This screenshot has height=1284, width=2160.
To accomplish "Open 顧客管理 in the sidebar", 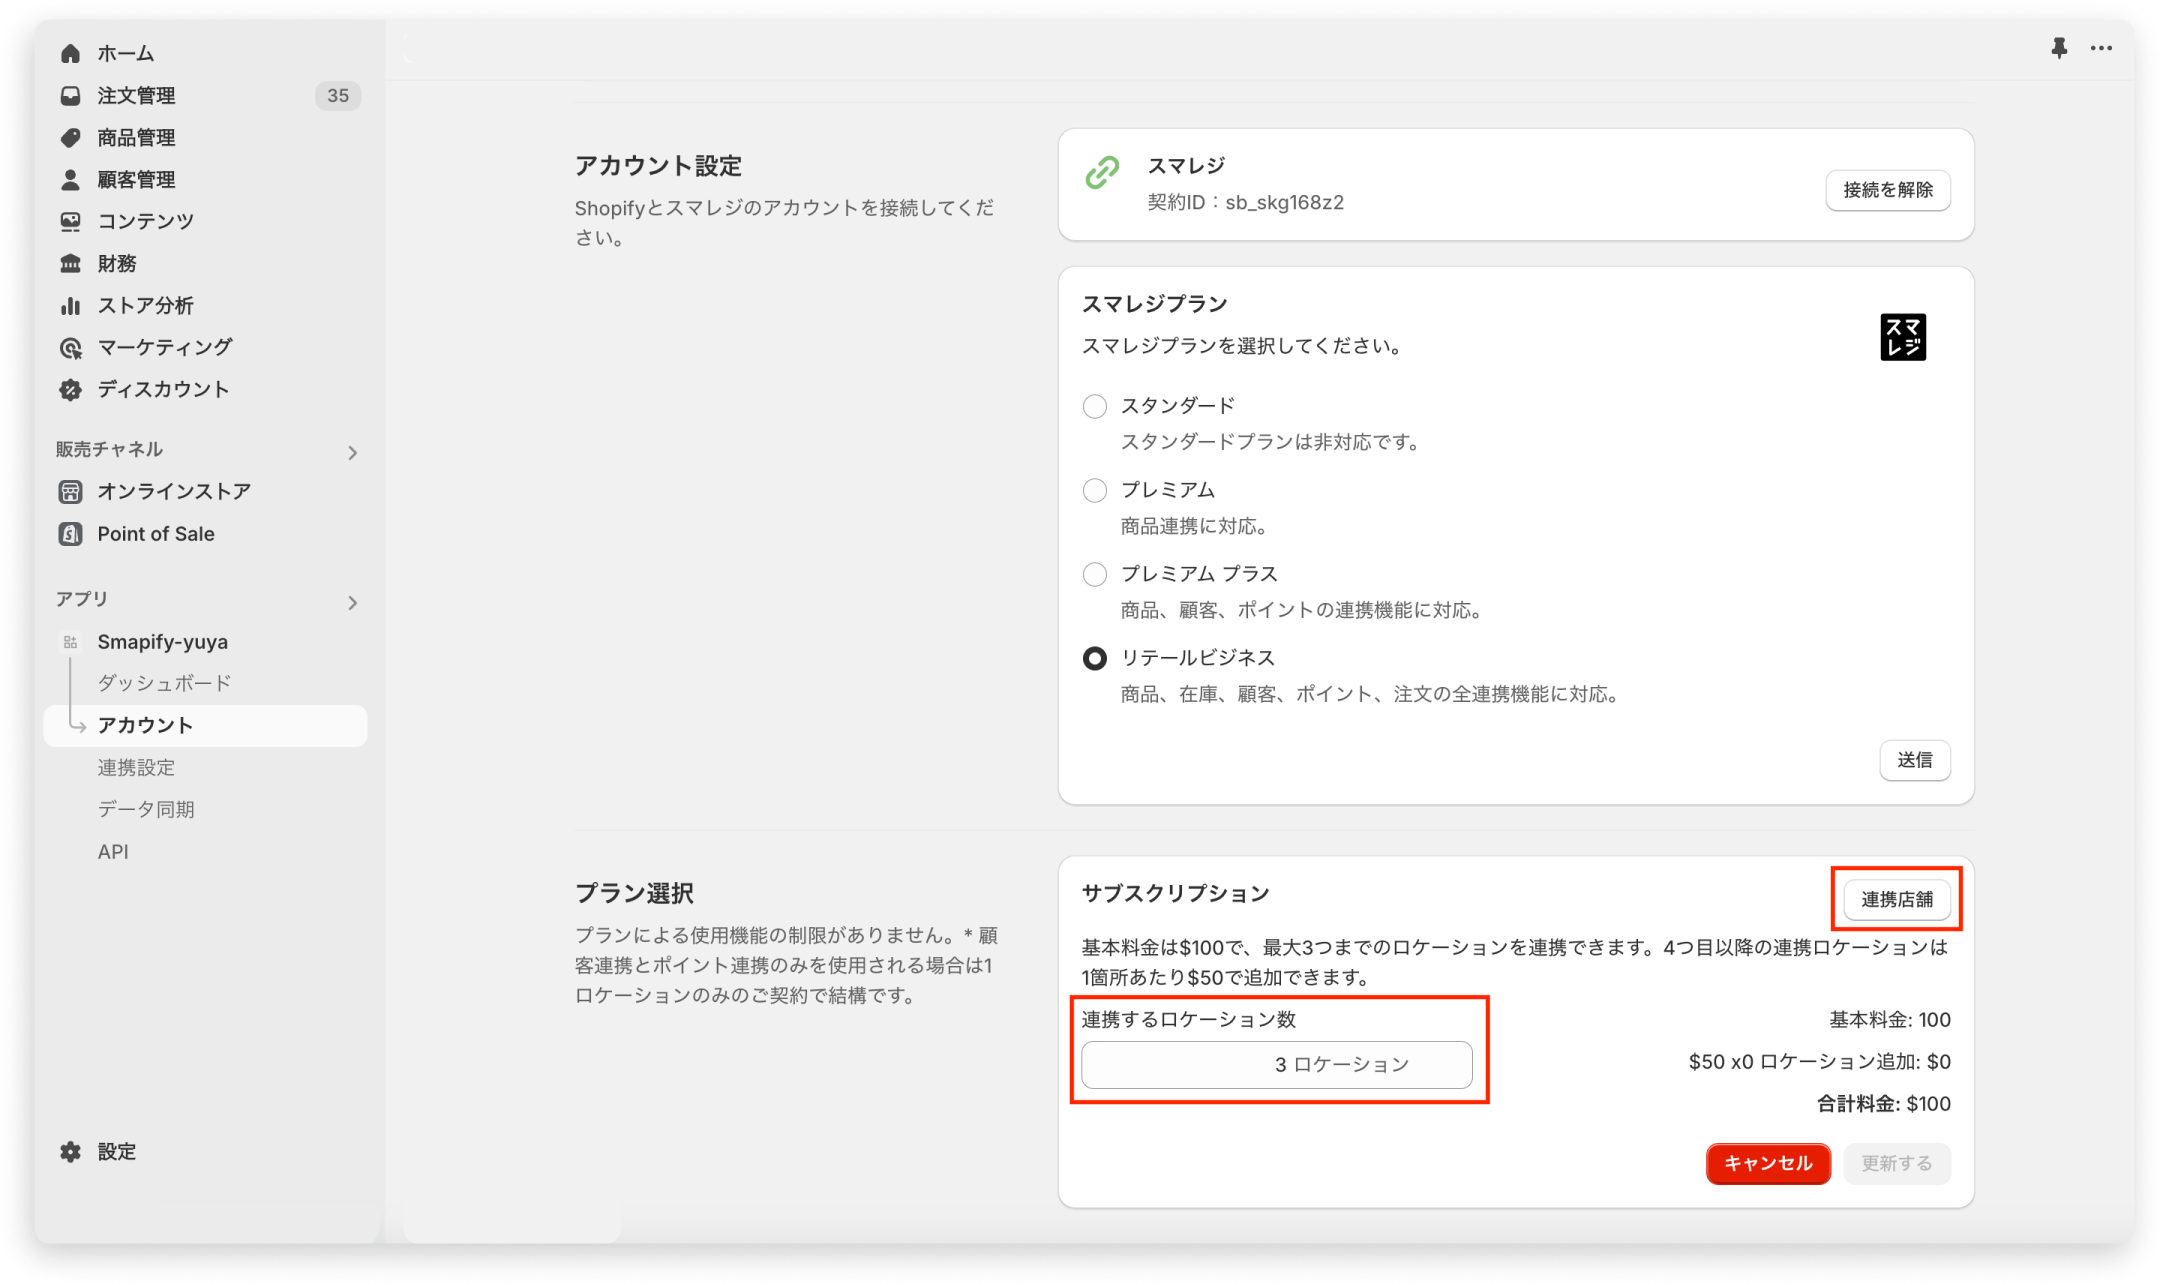I will [x=136, y=179].
